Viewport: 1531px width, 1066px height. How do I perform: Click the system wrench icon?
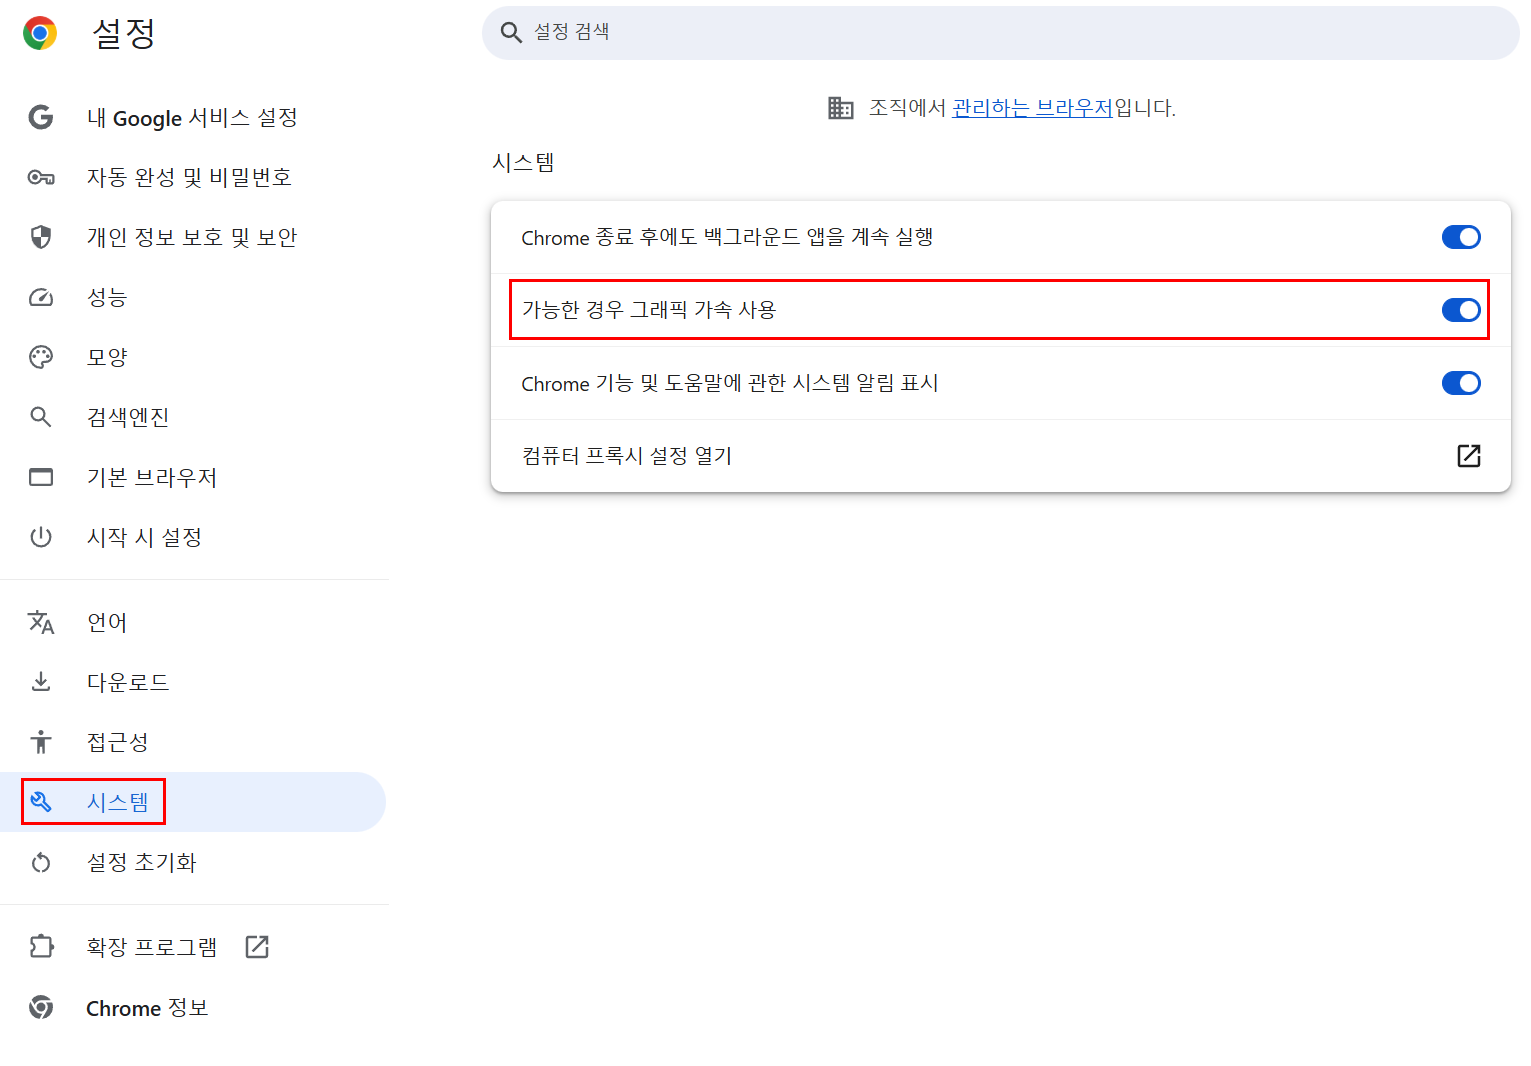[41, 801]
